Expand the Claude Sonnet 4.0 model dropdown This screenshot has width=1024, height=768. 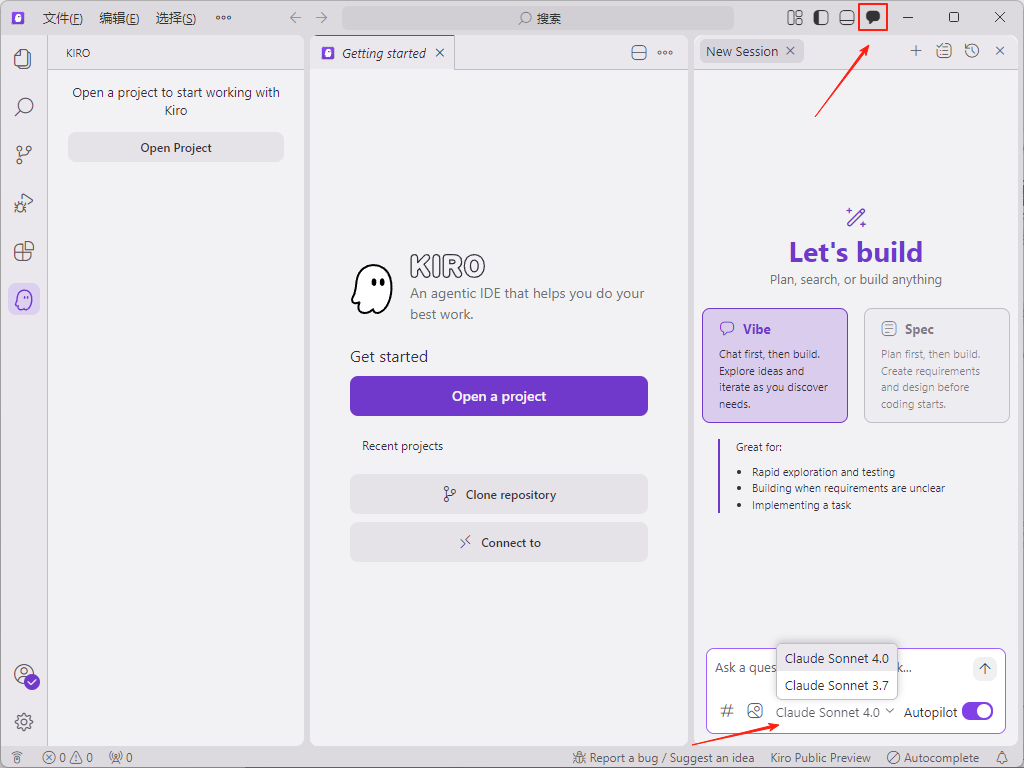pos(834,712)
